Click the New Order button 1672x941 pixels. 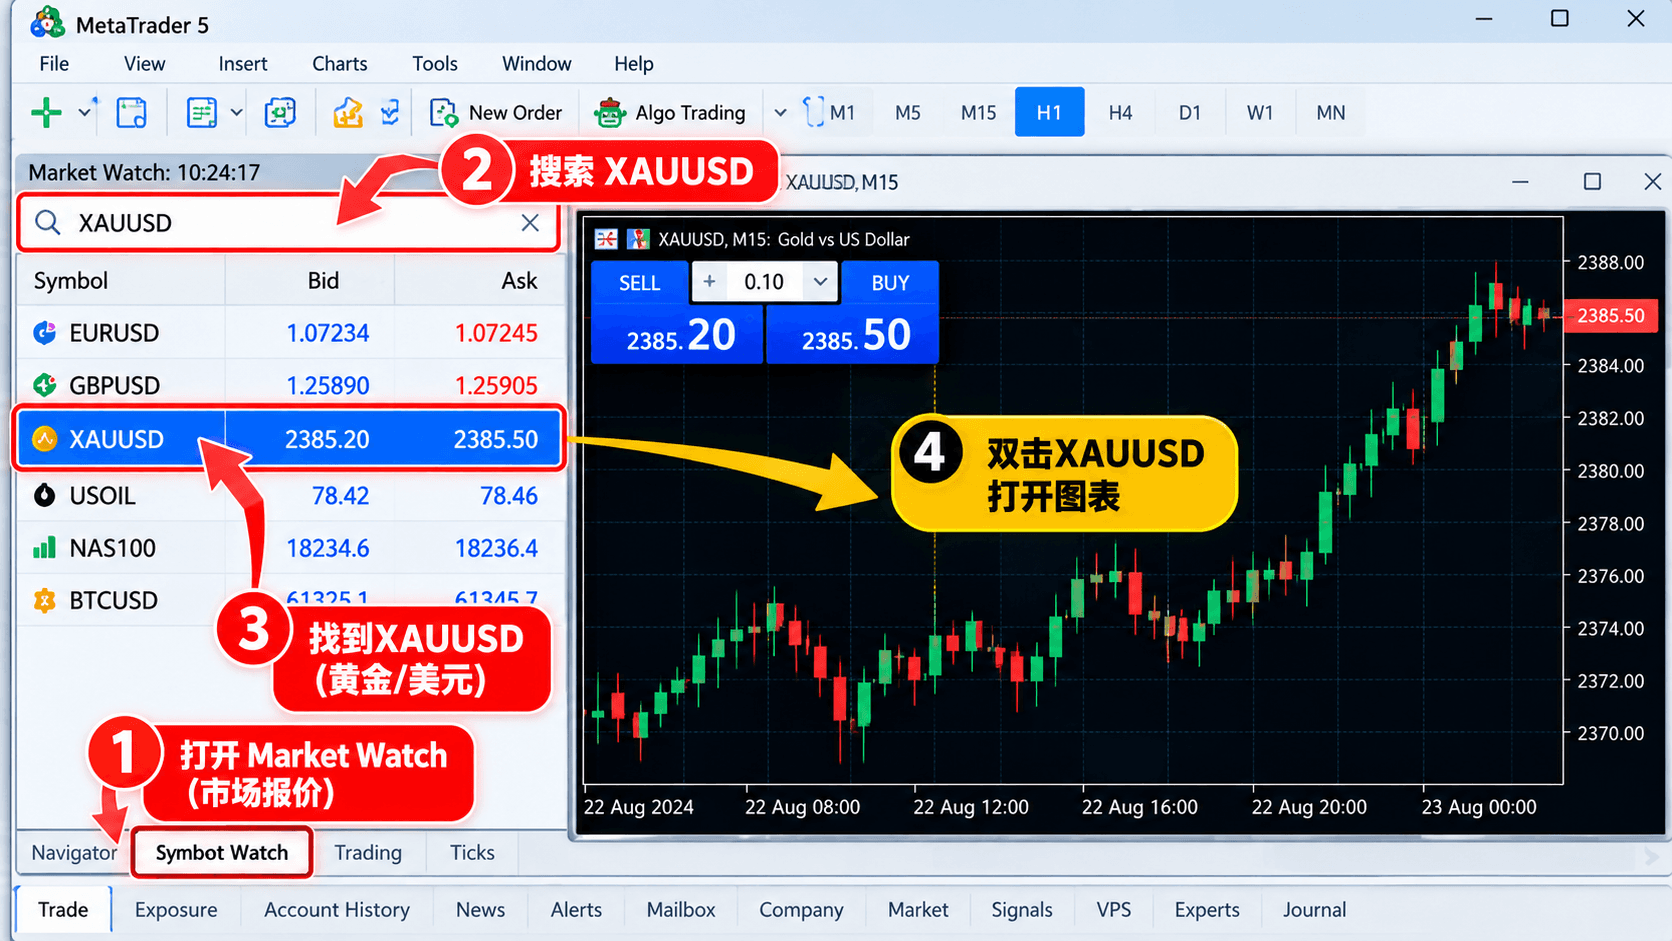tap(496, 113)
